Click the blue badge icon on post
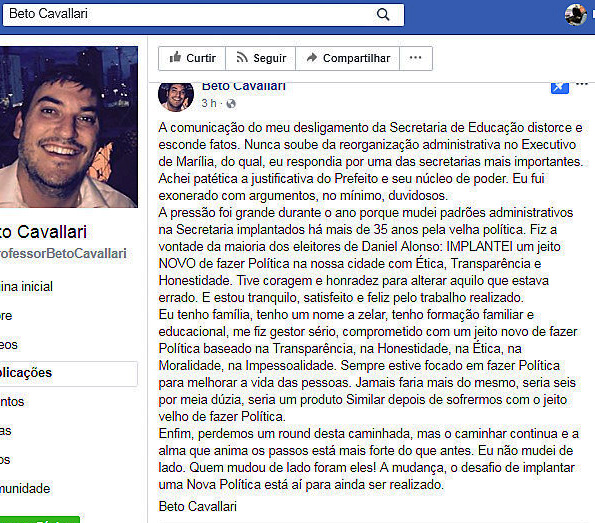Viewport: 595px width, 523px height. click(560, 87)
